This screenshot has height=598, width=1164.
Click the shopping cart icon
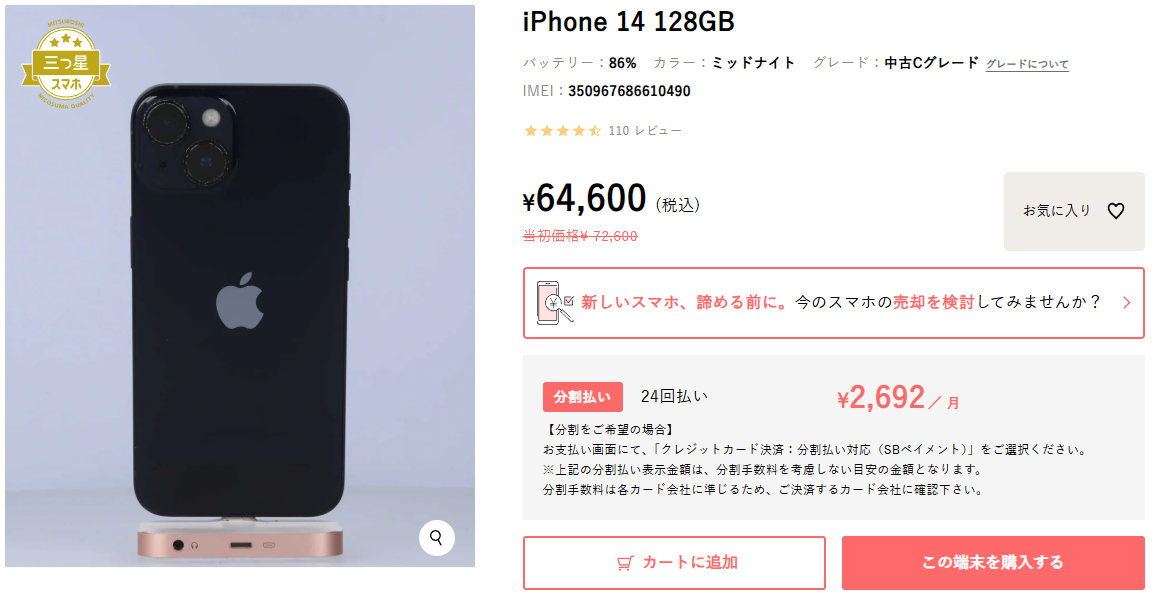click(625, 563)
